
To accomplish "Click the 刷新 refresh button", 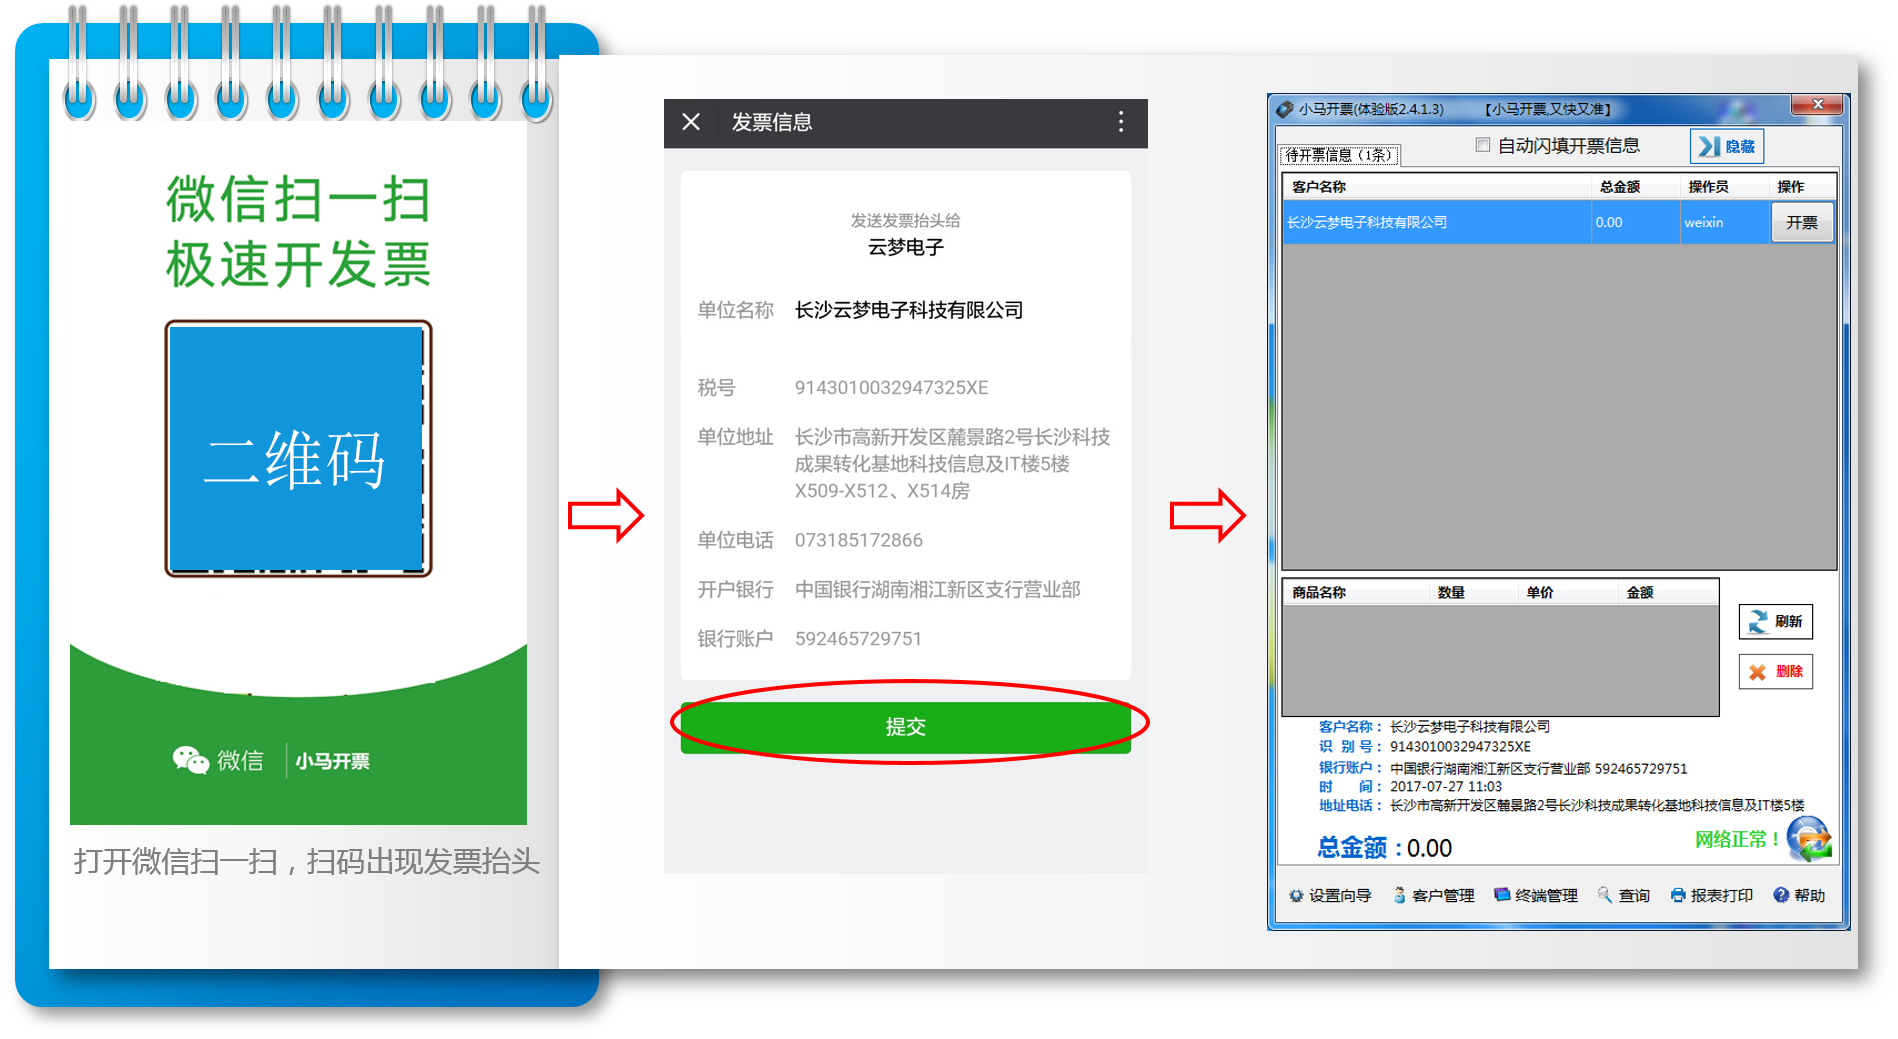I will click(1775, 622).
